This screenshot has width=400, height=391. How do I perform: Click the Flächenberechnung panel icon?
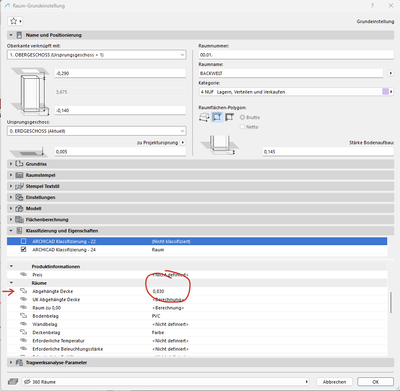[x=19, y=219]
